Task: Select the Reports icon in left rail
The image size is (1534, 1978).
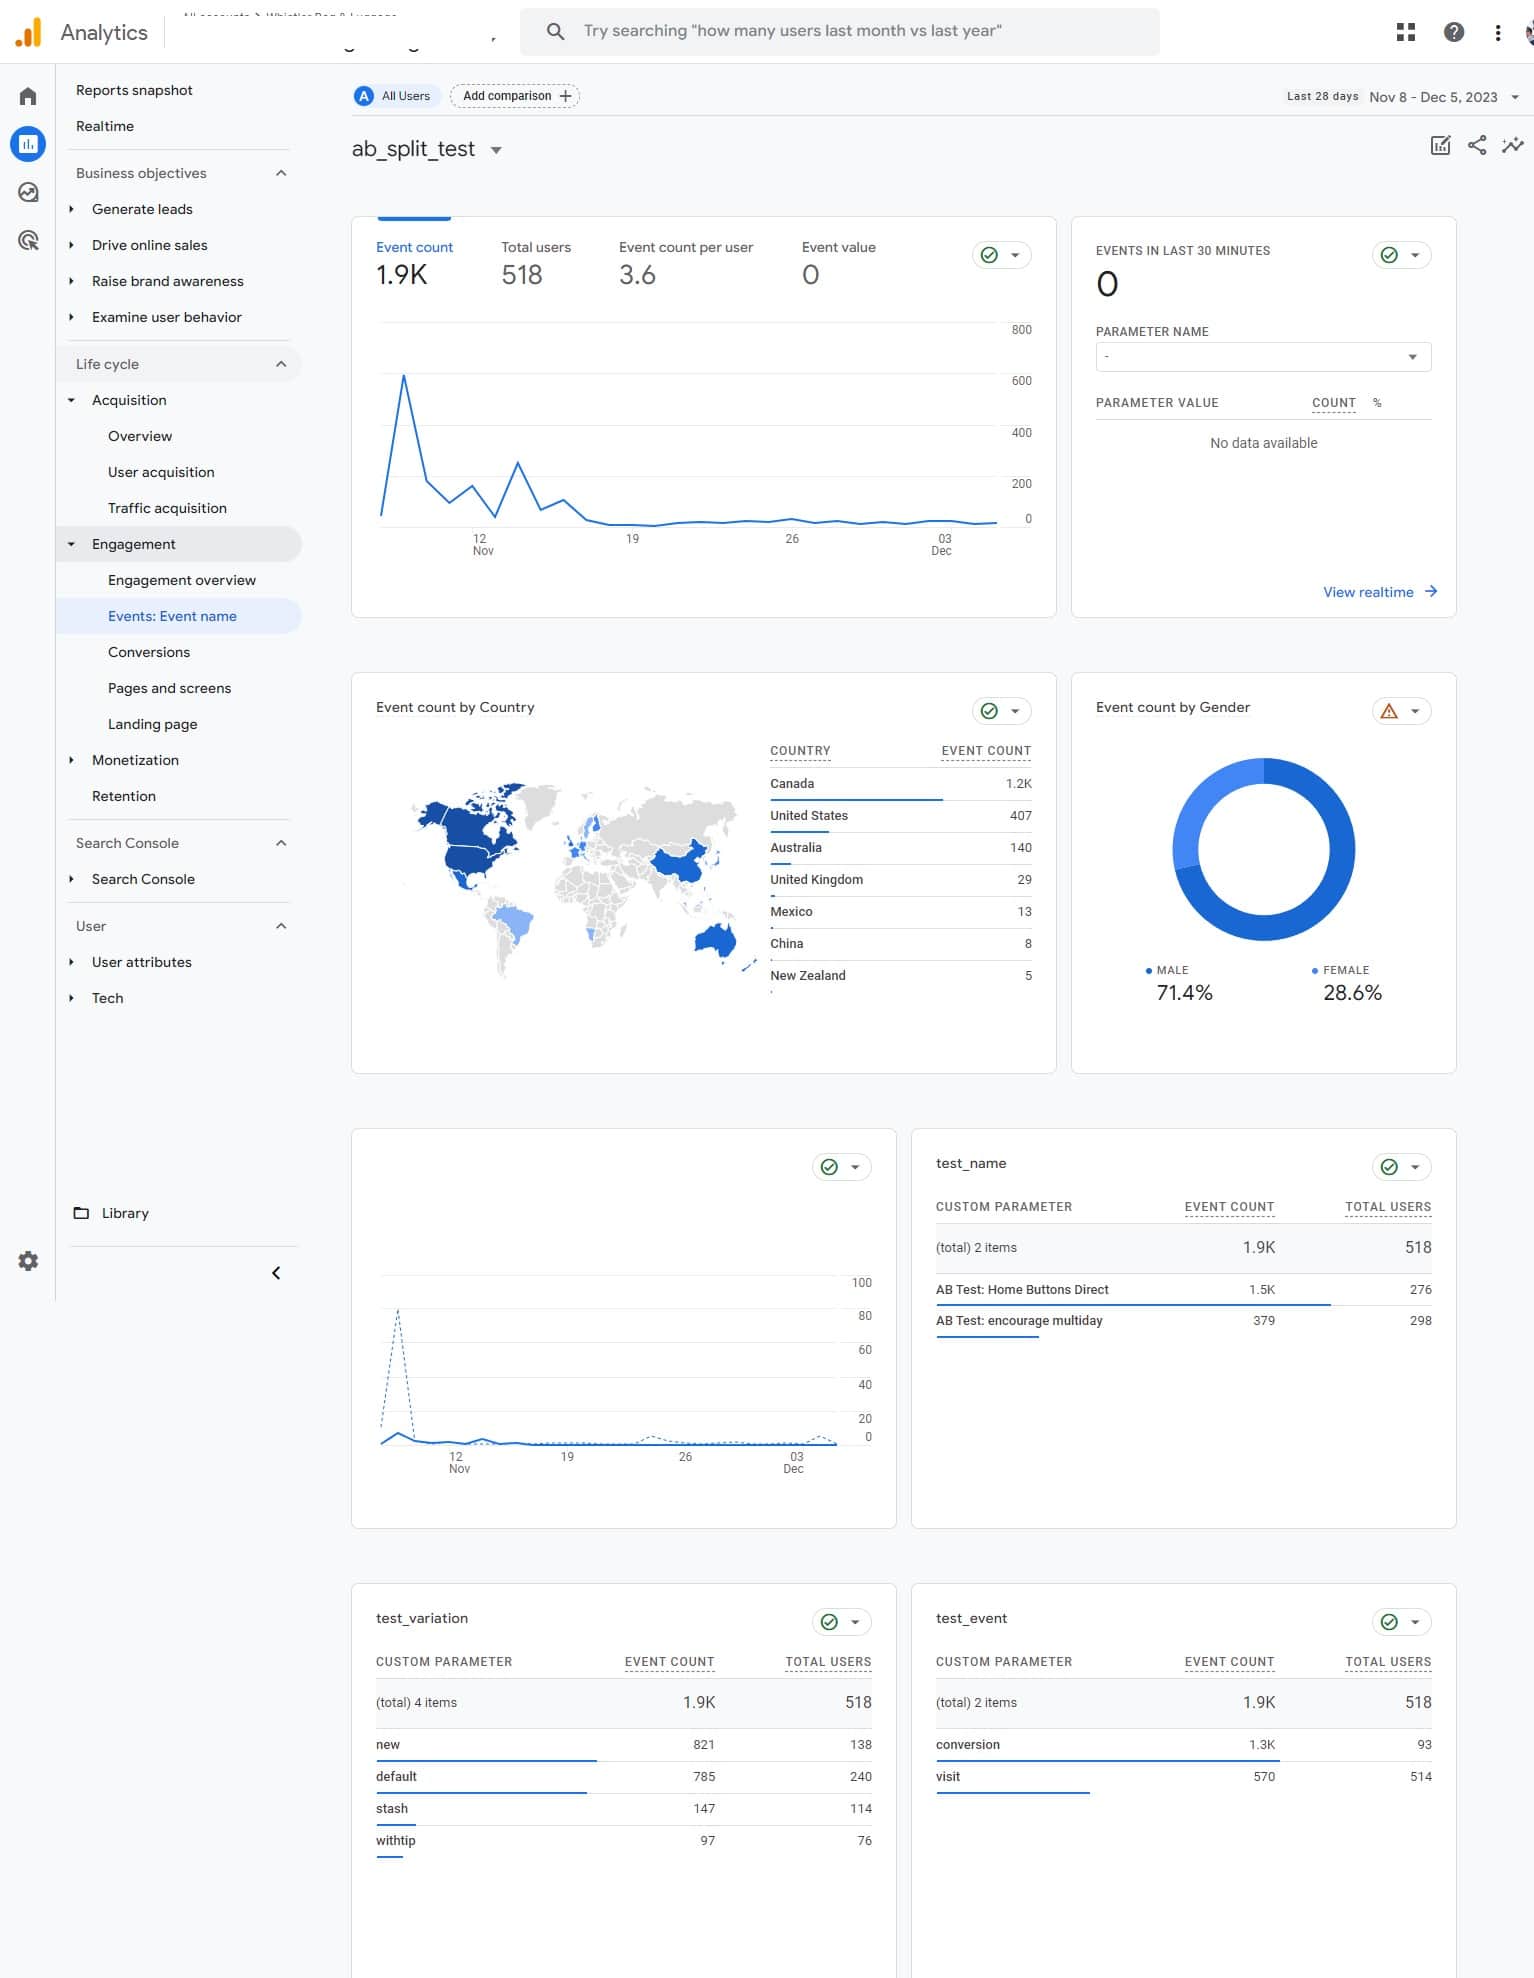Action: 28,144
